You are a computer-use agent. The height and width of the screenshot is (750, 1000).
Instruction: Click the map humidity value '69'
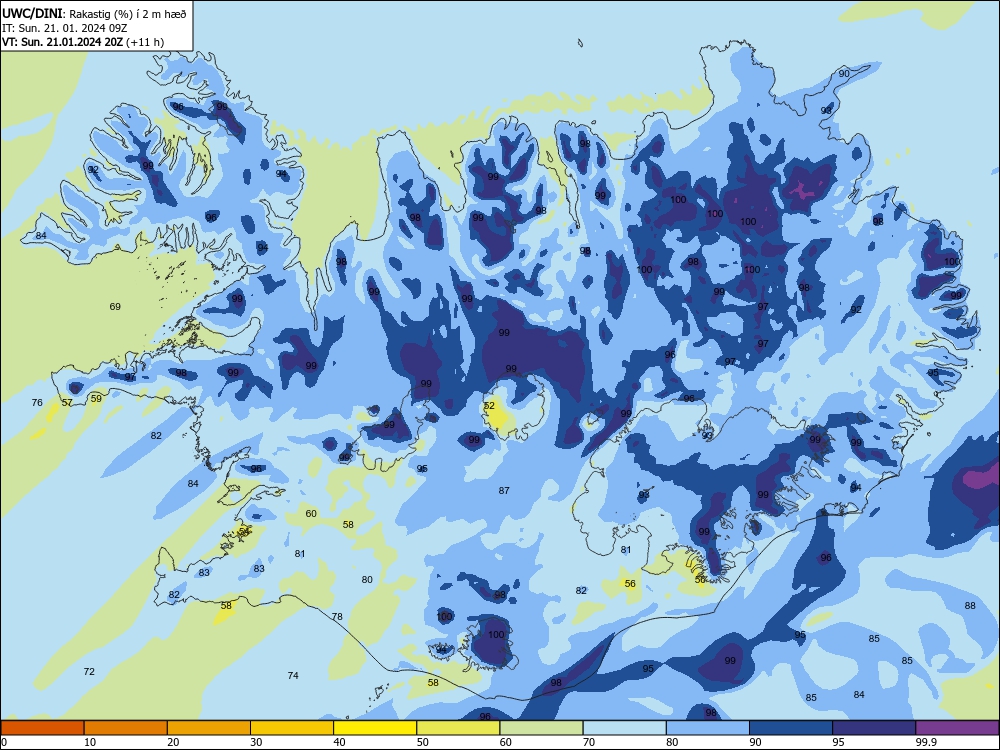115,307
